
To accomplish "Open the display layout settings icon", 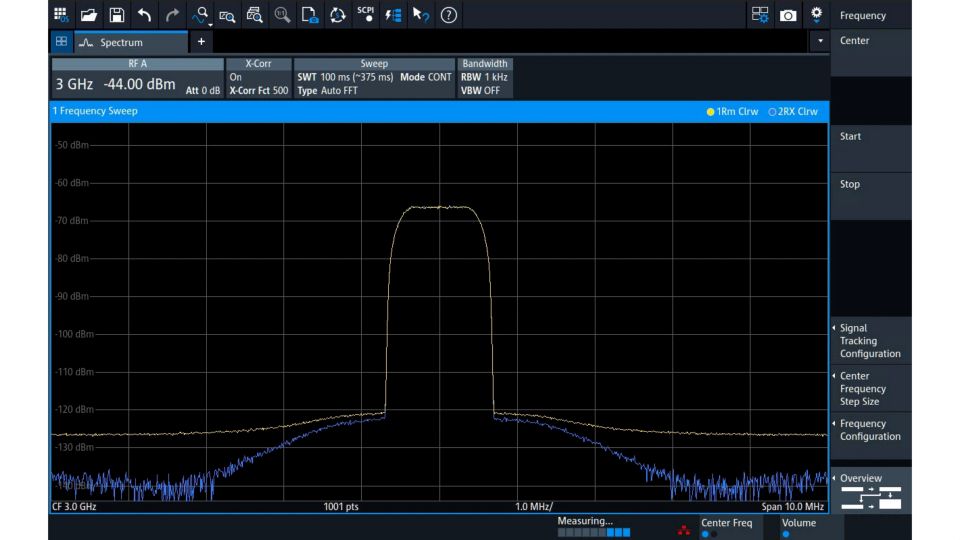I will pyautogui.click(x=760, y=15).
